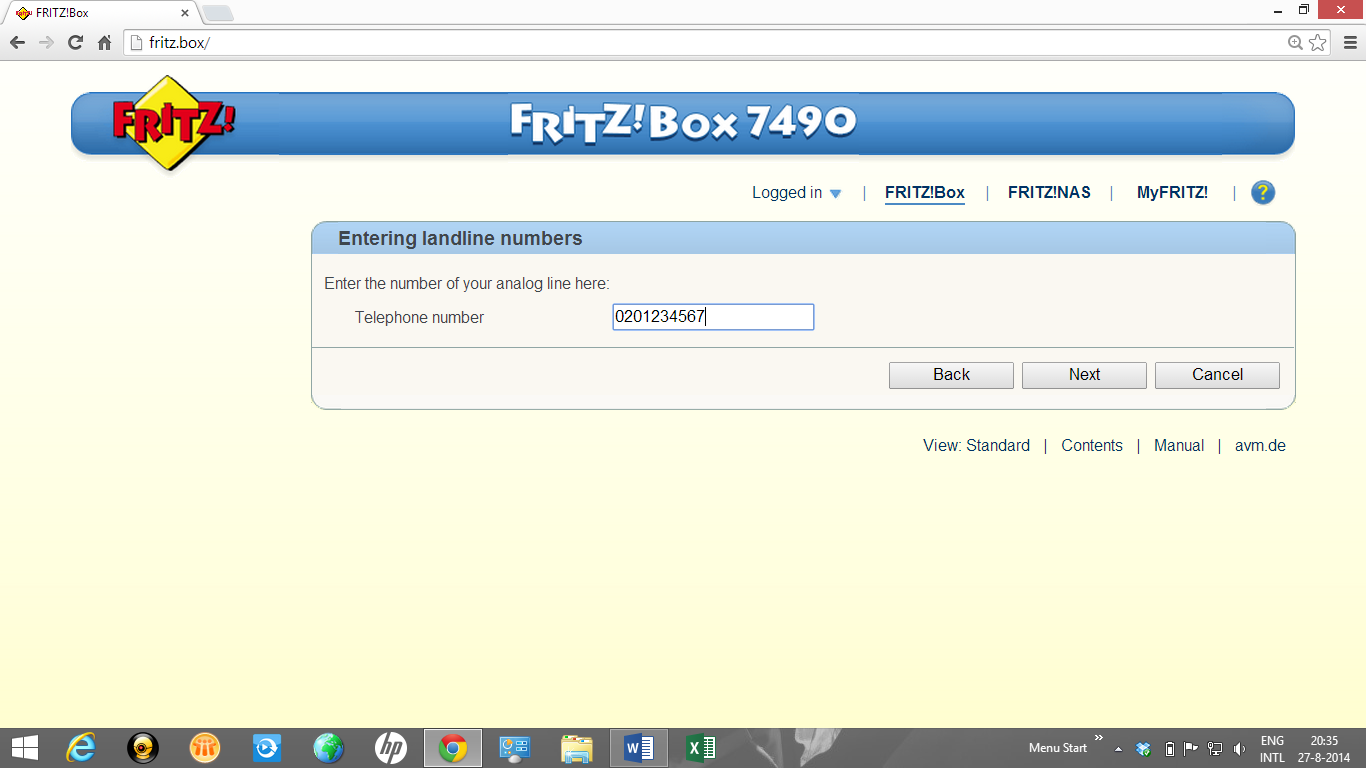This screenshot has height=768, width=1366.
Task: Open the MyFRITZ! menu tab
Action: point(1172,193)
